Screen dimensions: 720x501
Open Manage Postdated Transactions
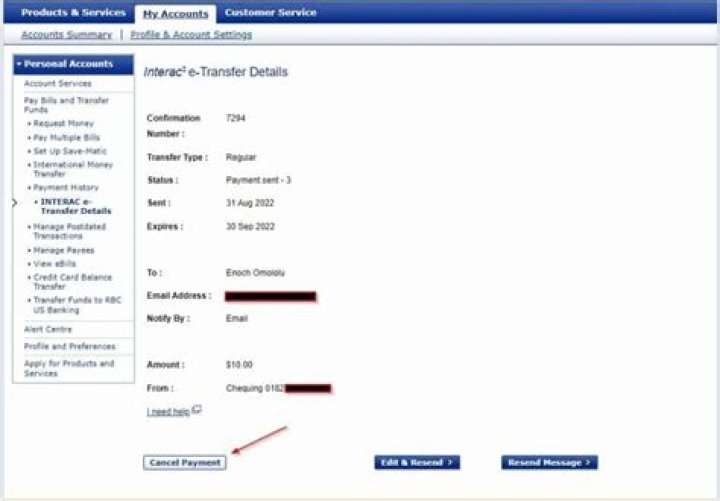[x=70, y=231]
